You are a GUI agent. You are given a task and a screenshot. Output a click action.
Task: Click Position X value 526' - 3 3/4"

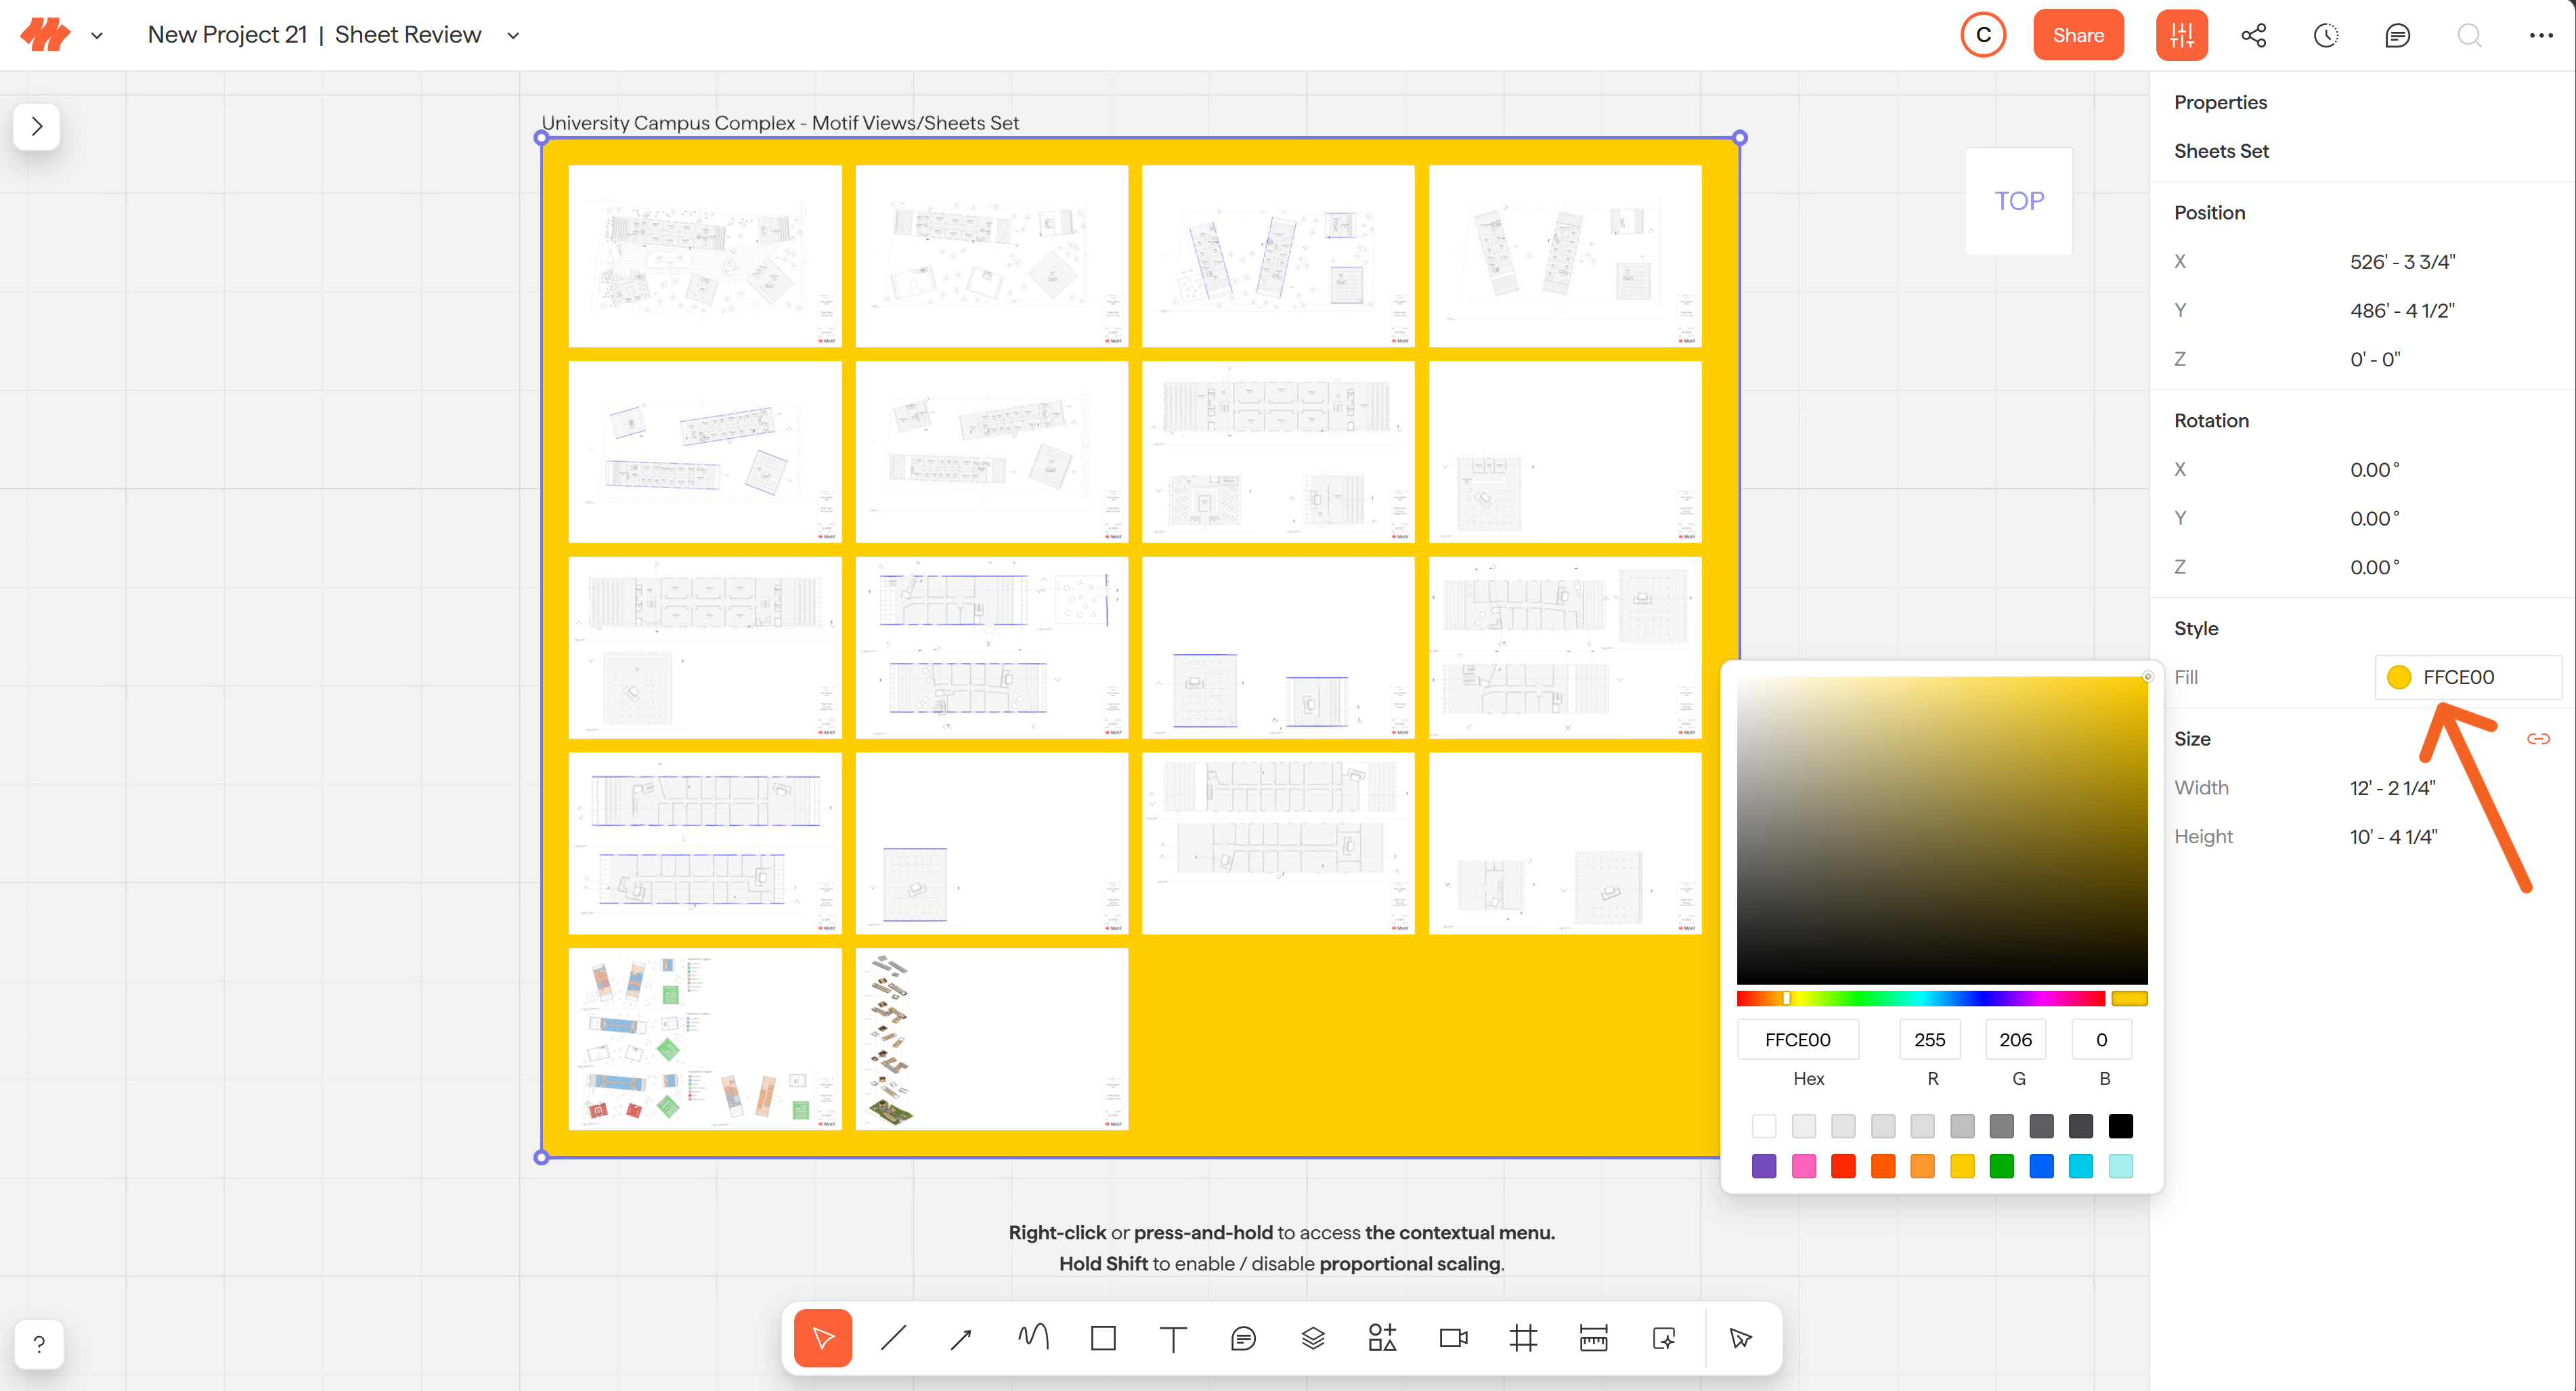point(2402,262)
